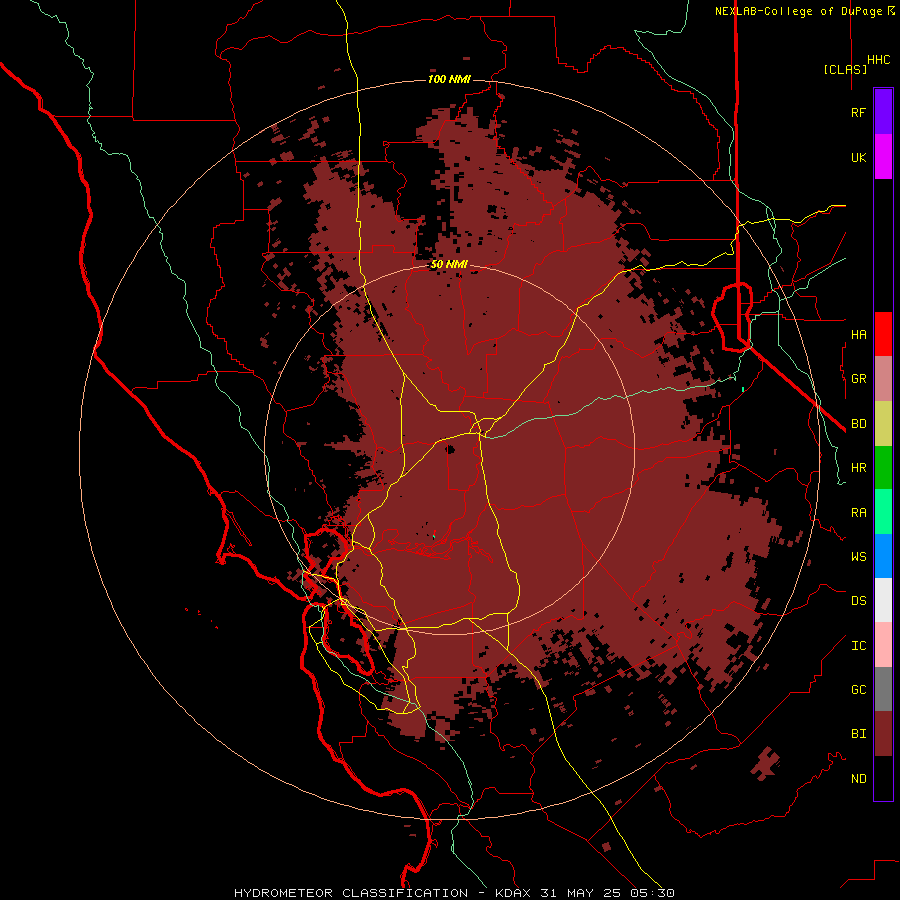Image resolution: width=900 pixels, height=900 pixels.
Task: Click the 100 NMI range ring label
Action: (449, 79)
